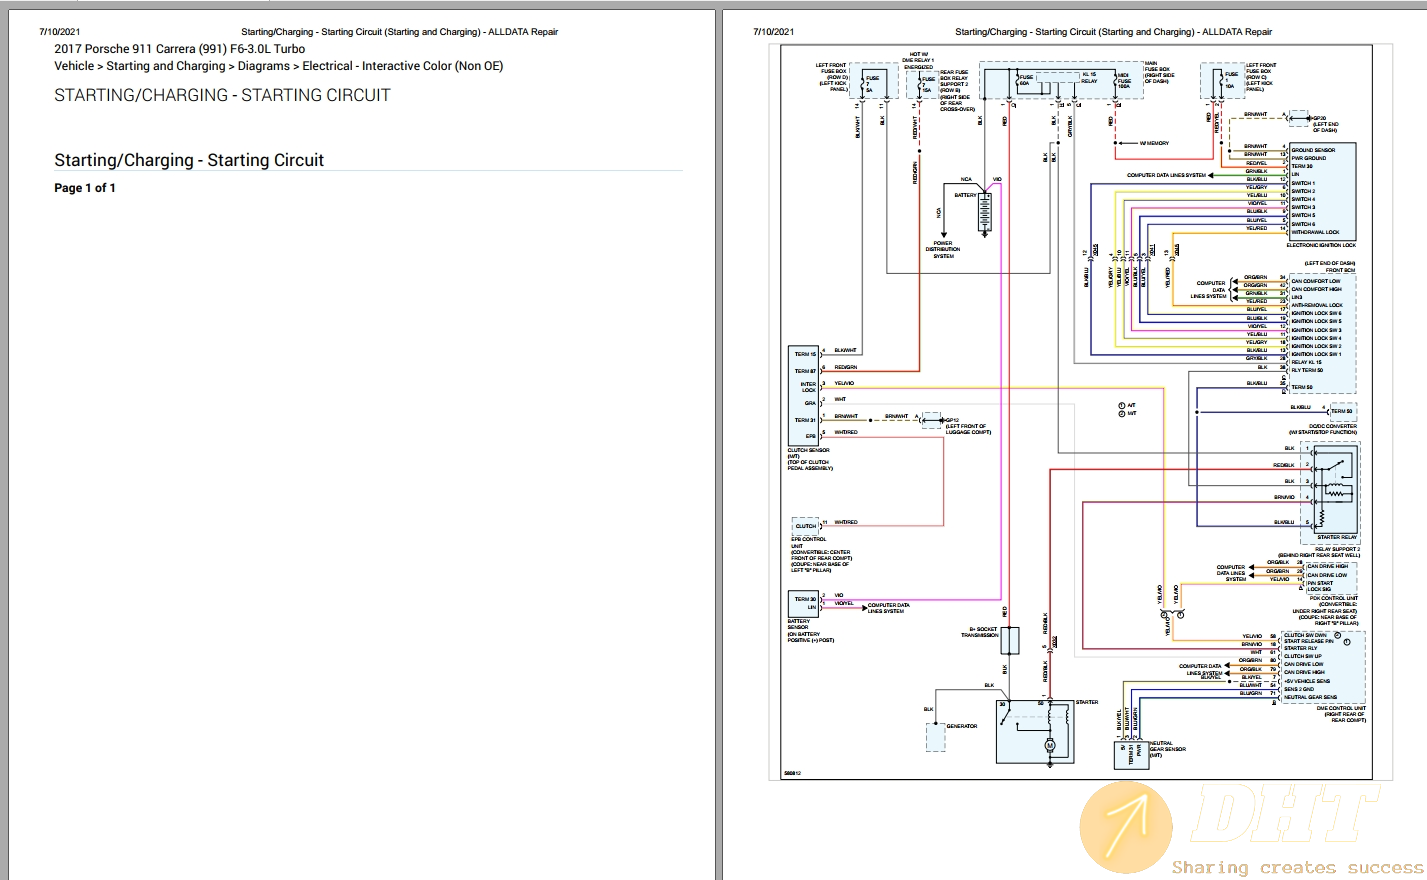
Task: Click the 'B+ SOCKET TRANSMISSION' label
Action: [979, 632]
